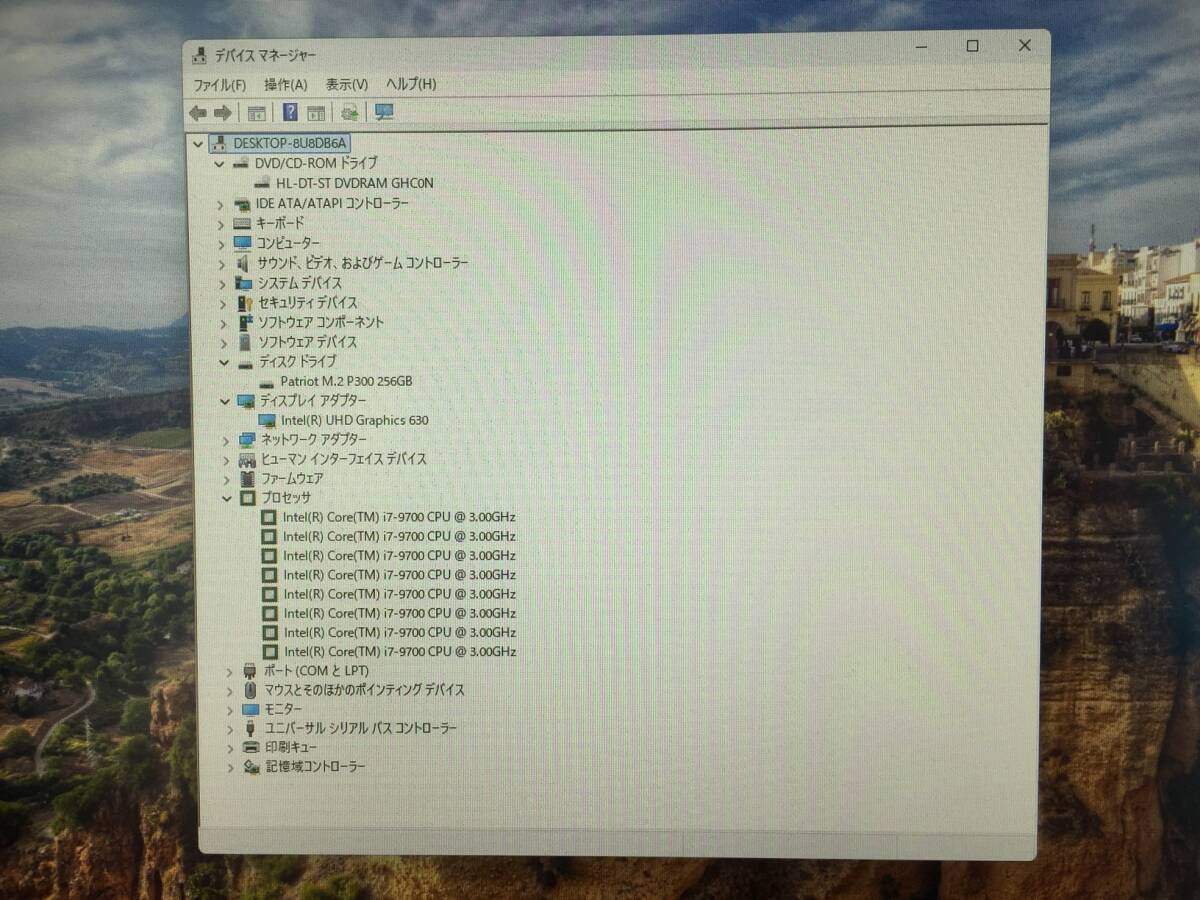
Task: Select the Patriot M.2 P300 256GB disk
Action: (x=346, y=381)
